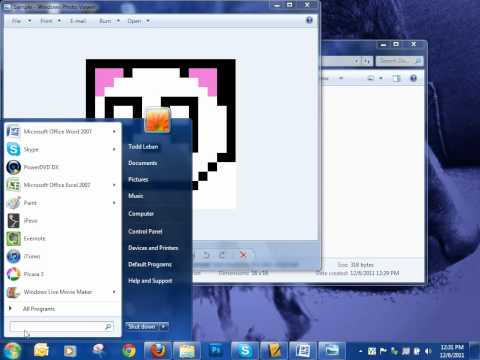The width and height of the screenshot is (480, 360).
Task: Click E-mail in Photo Viewer toolbar
Action: (78, 21)
